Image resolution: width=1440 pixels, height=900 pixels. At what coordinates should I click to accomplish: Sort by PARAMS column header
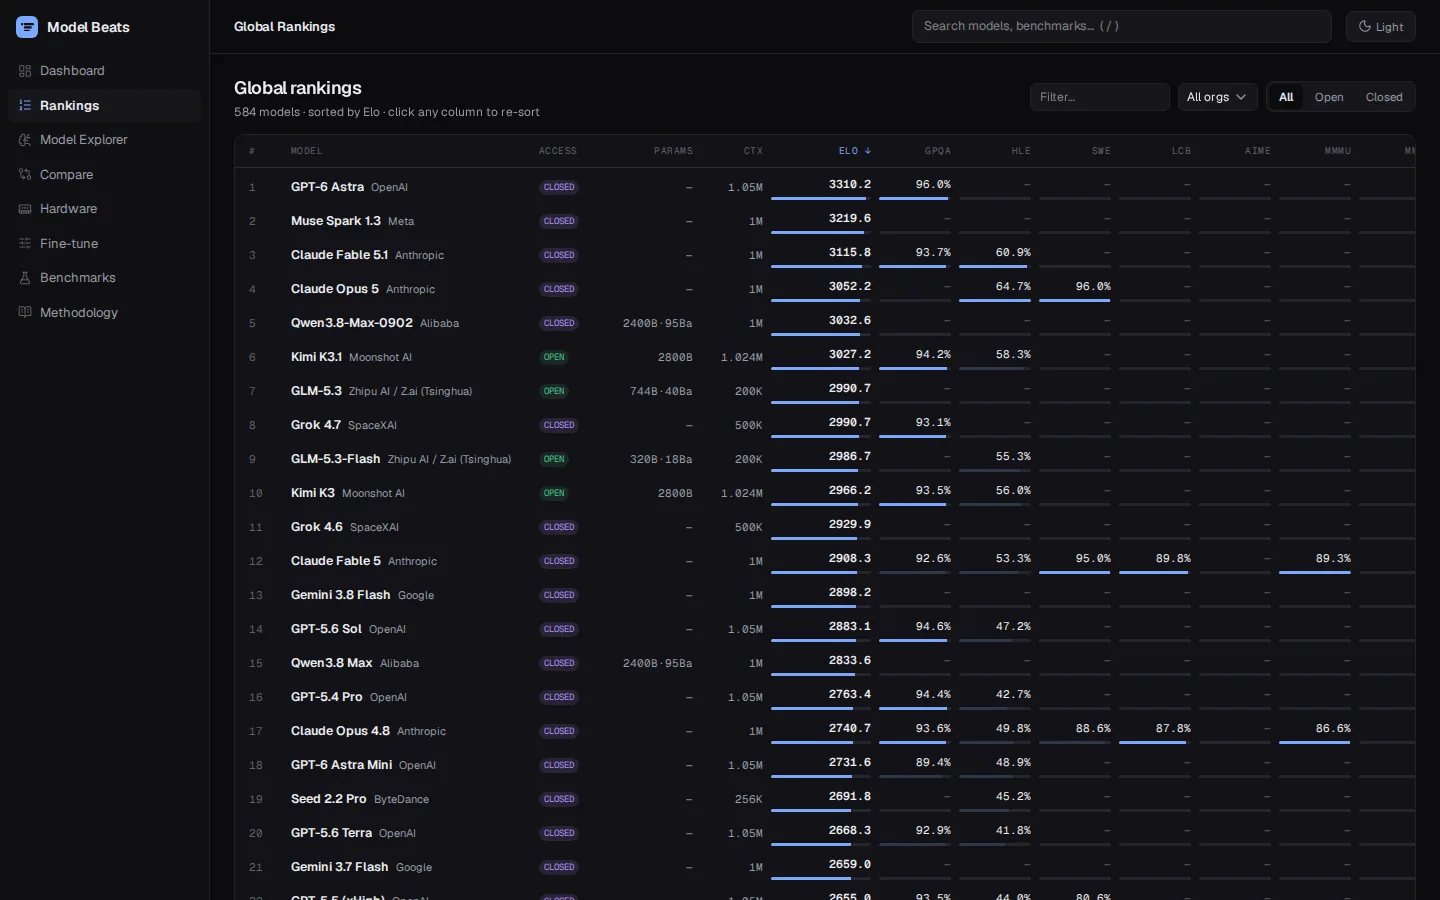[673, 151]
